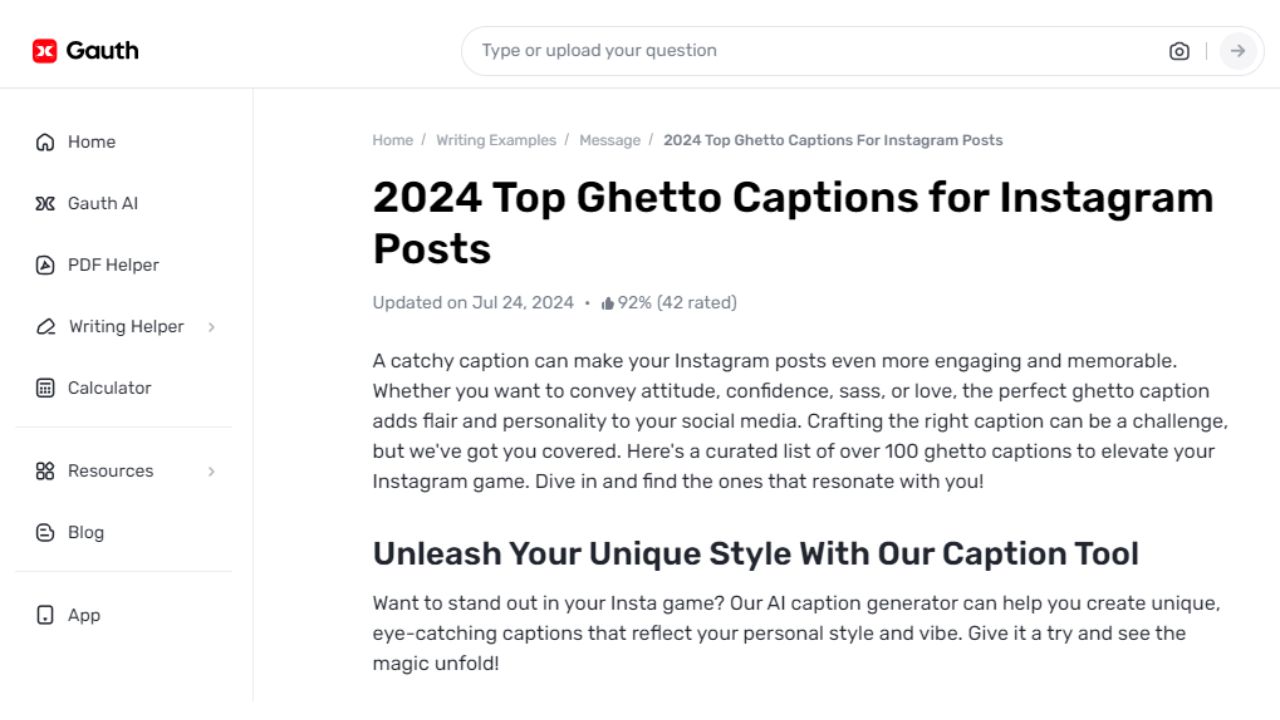The image size is (1280, 720).
Task: Select the Home icon in the sidebar
Action: point(44,142)
